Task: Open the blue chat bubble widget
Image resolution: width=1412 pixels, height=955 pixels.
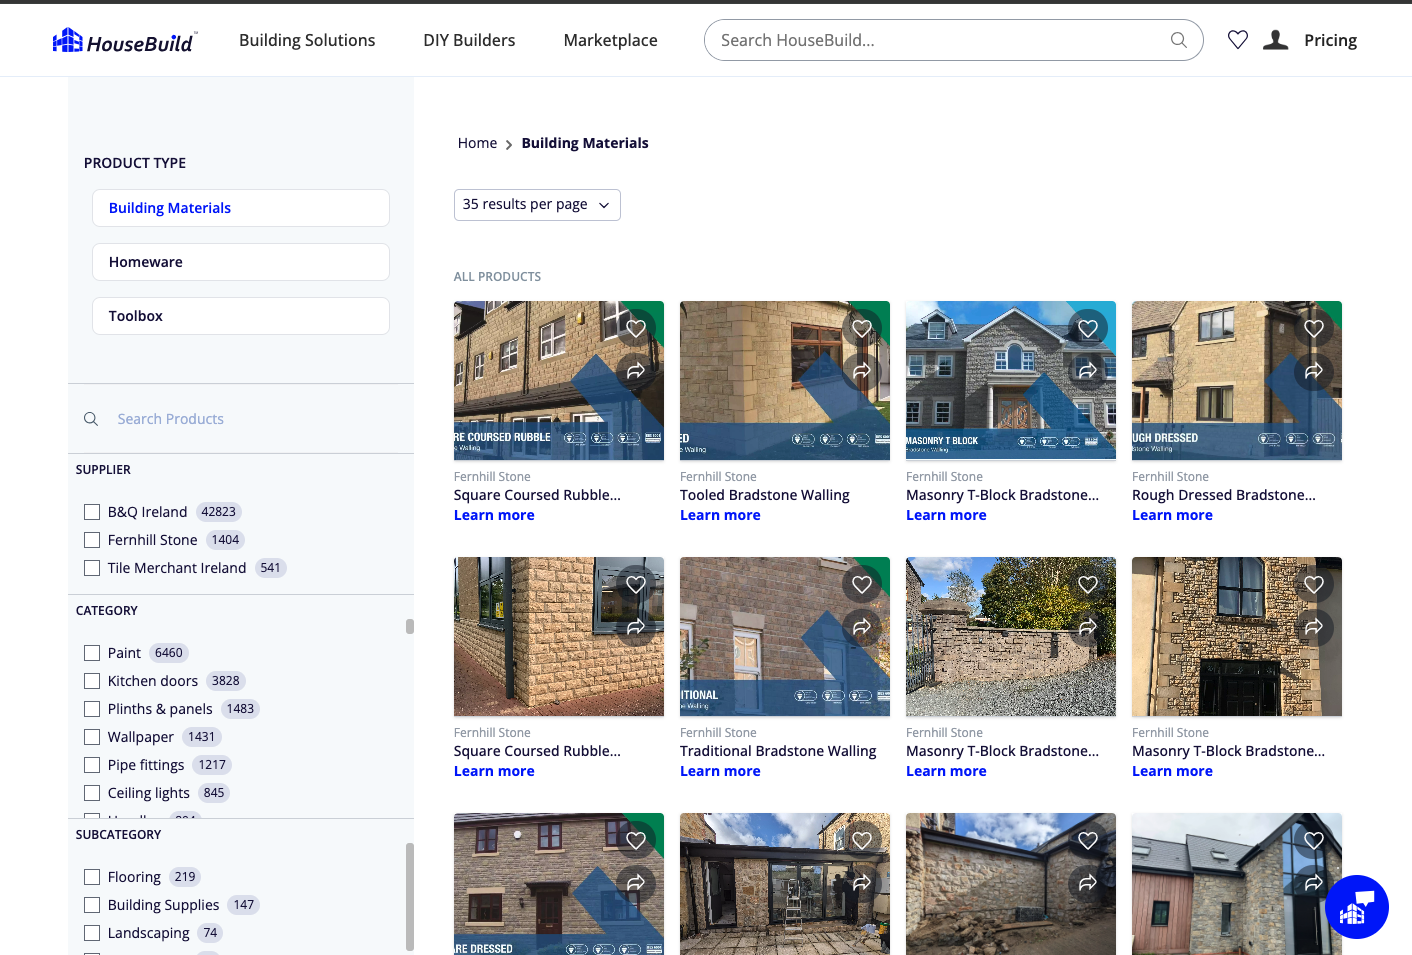Action: coord(1357,907)
